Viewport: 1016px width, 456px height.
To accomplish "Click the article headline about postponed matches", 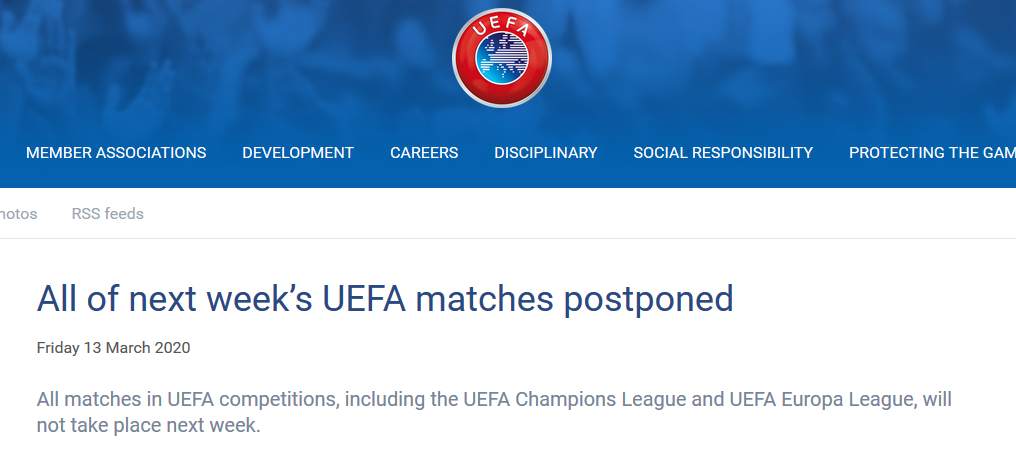I will tap(385, 299).
